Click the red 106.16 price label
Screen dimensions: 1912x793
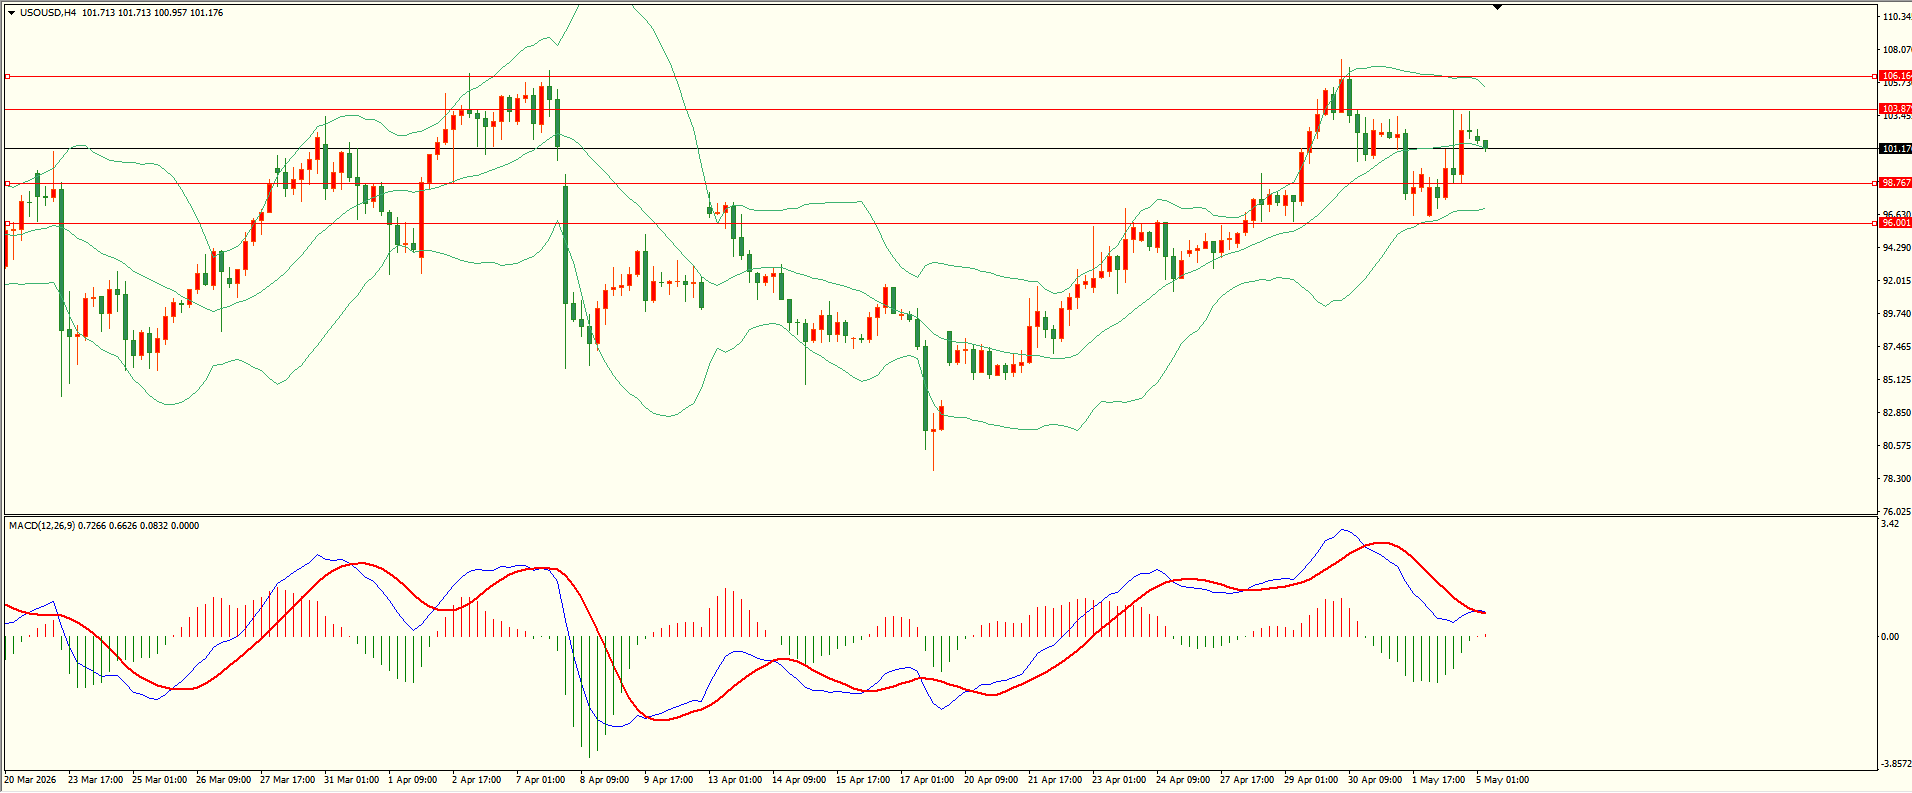[1896, 76]
